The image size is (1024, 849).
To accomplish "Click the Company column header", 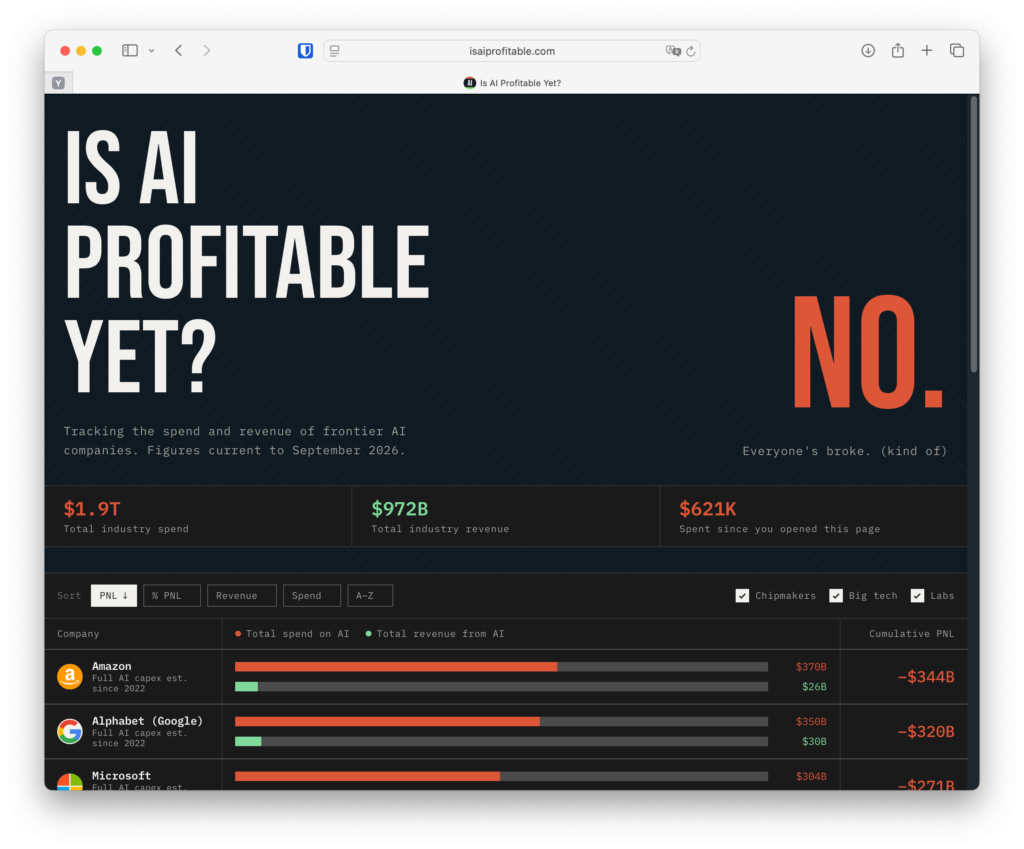I will tap(78, 633).
